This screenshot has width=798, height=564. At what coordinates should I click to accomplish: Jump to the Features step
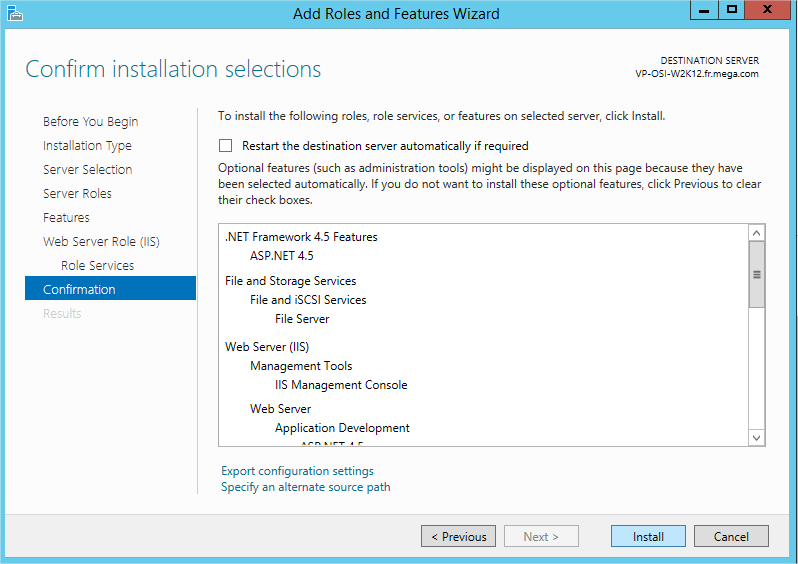click(x=66, y=218)
